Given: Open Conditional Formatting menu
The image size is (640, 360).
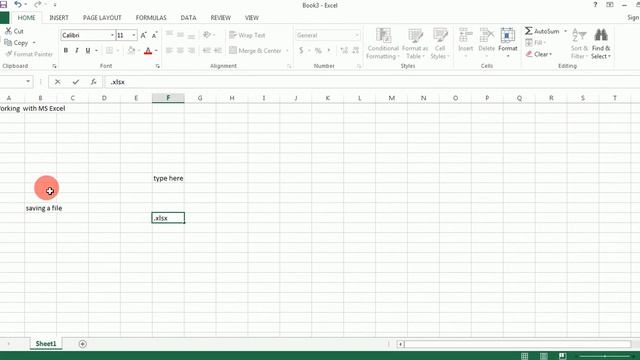Looking at the screenshot, I should [383, 44].
